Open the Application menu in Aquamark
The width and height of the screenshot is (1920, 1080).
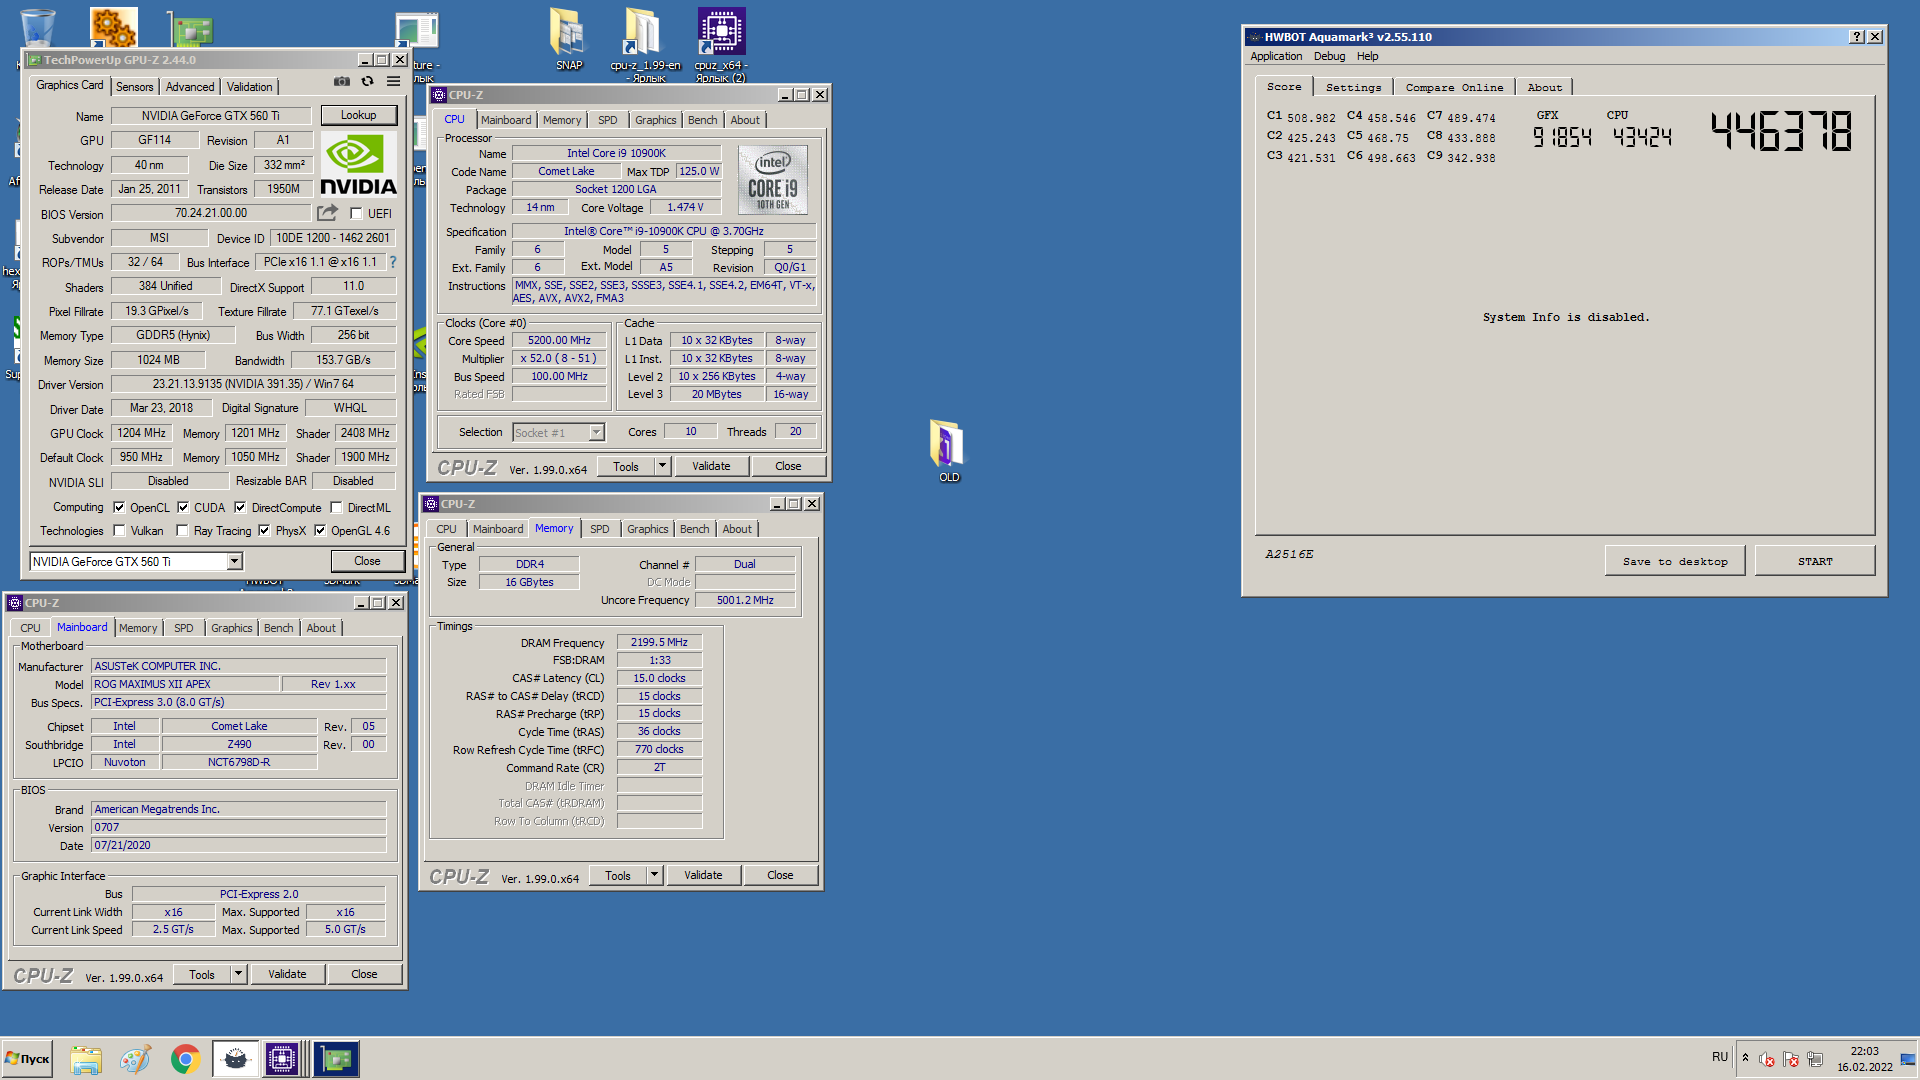(x=1276, y=56)
